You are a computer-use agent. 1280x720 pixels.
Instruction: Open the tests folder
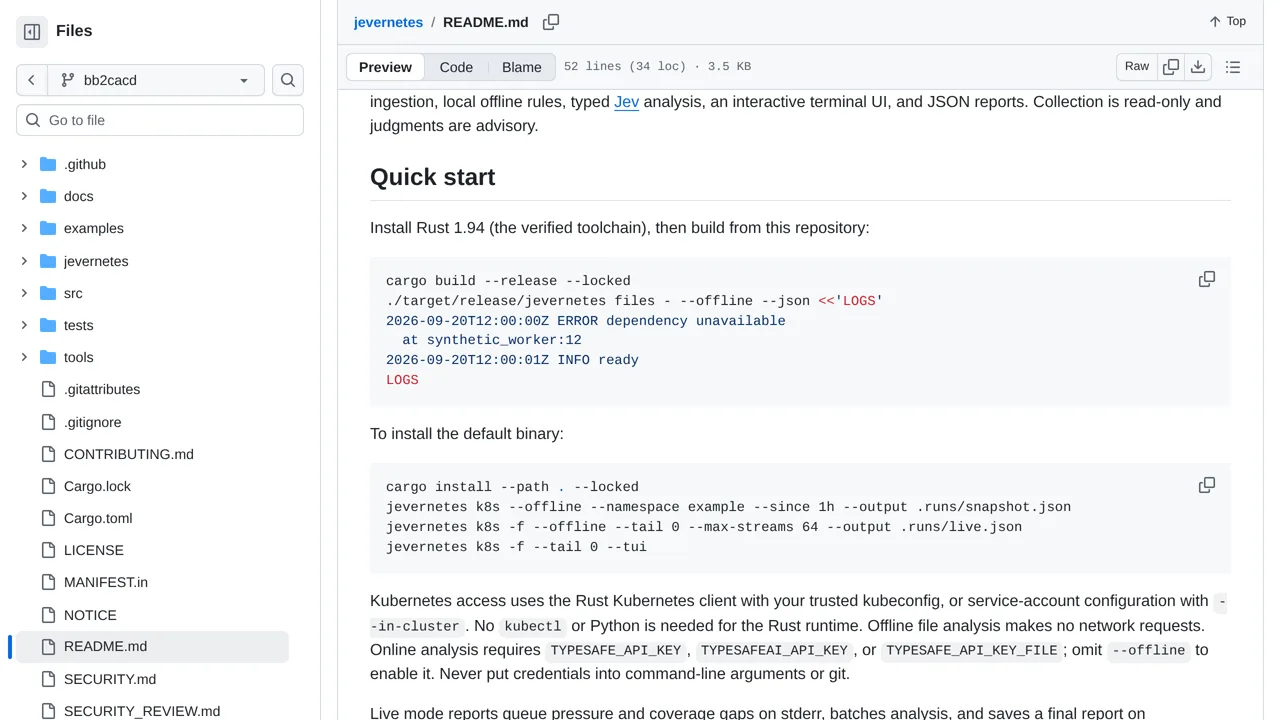point(78,325)
